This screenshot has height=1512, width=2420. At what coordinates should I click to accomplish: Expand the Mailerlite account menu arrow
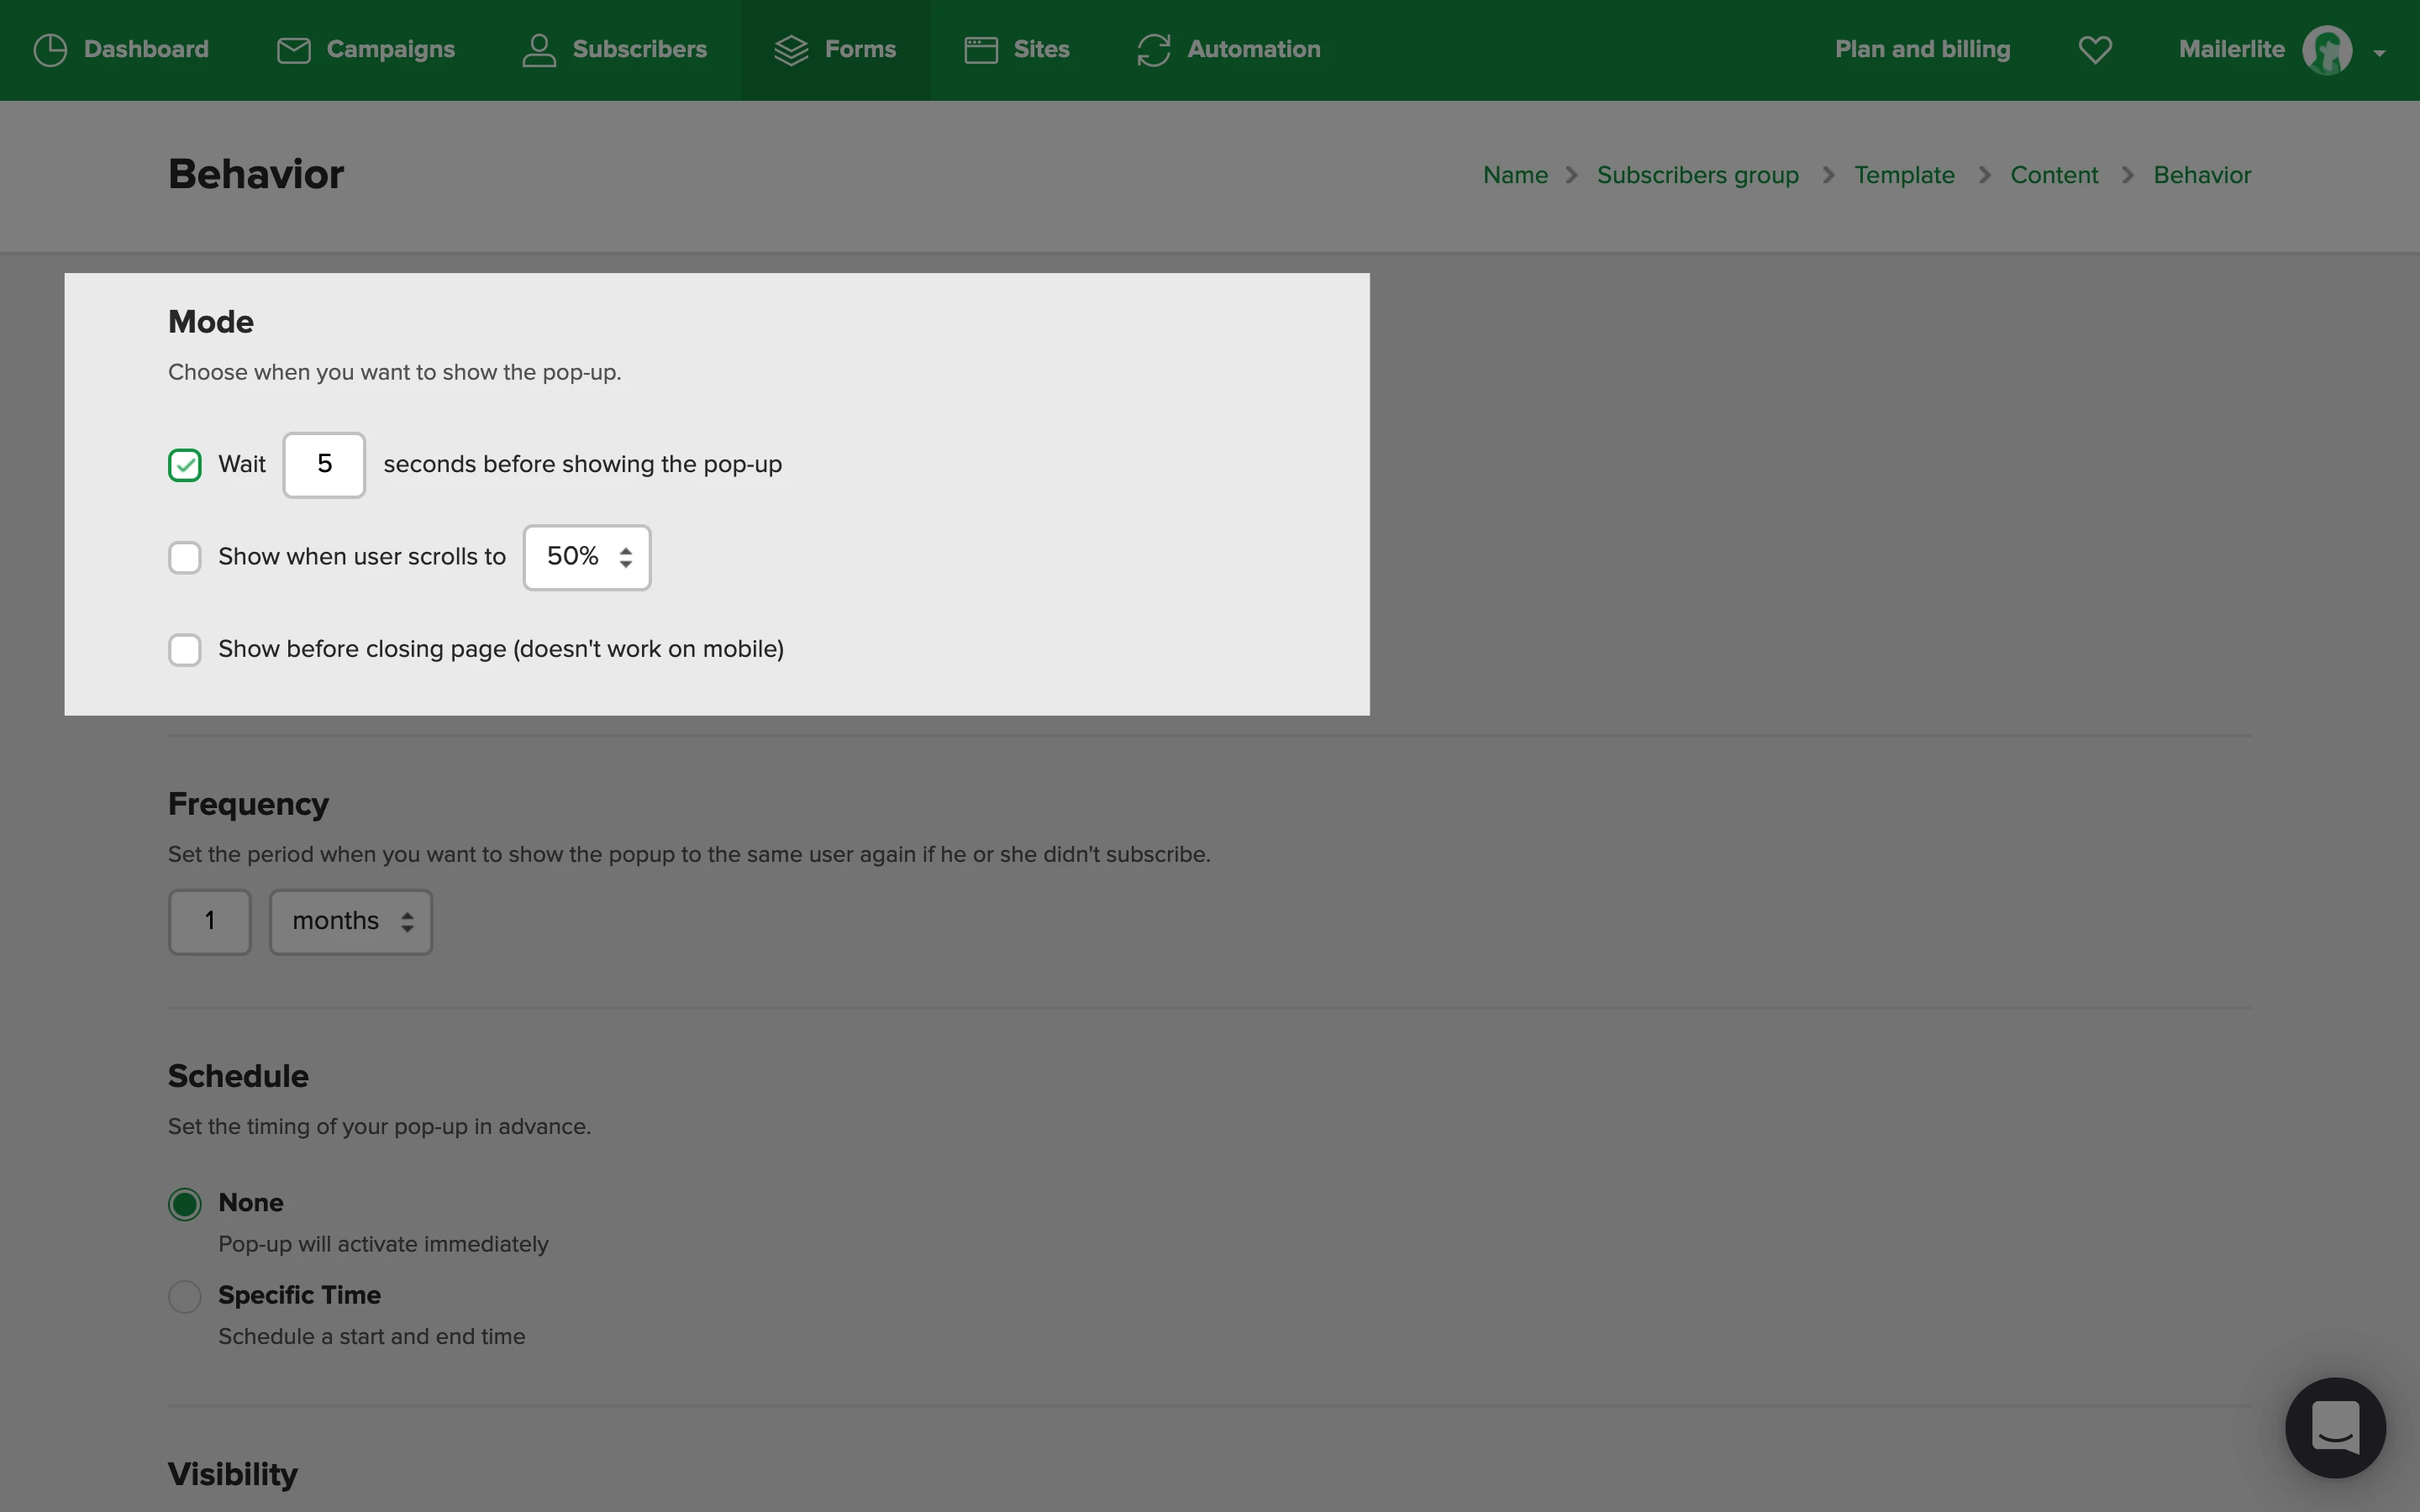(2379, 53)
